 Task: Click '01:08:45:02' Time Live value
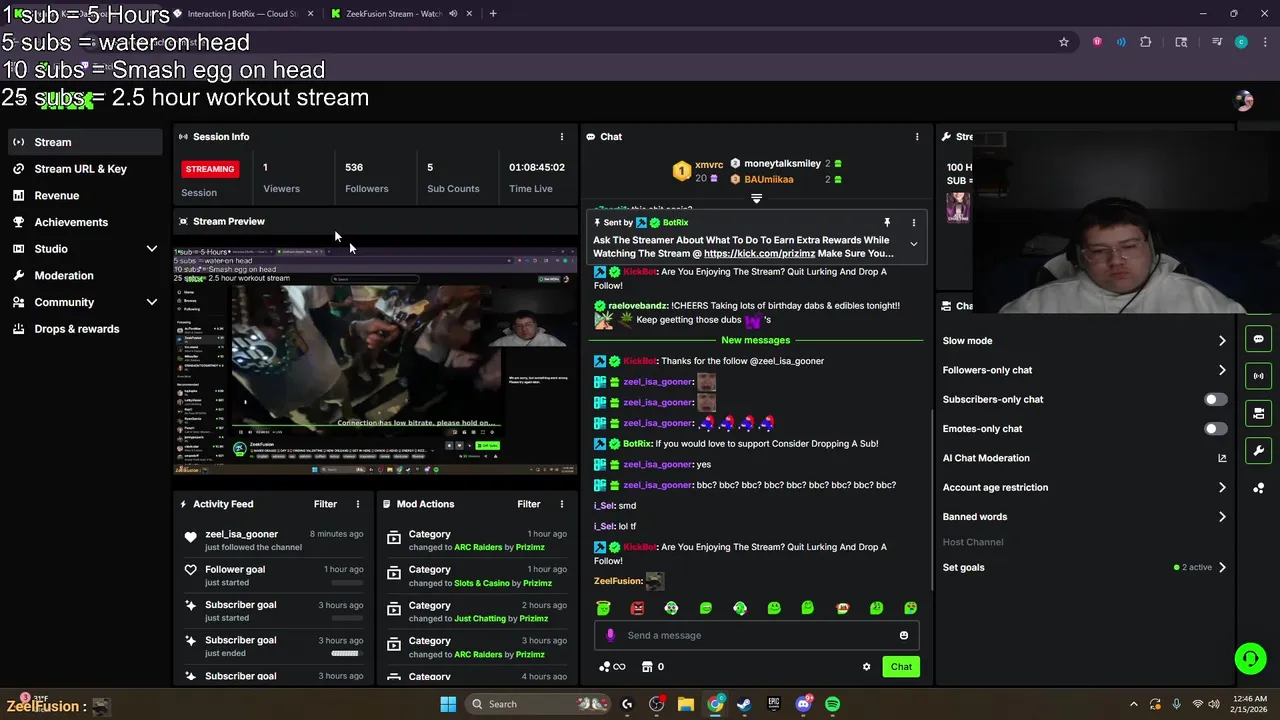click(536, 167)
